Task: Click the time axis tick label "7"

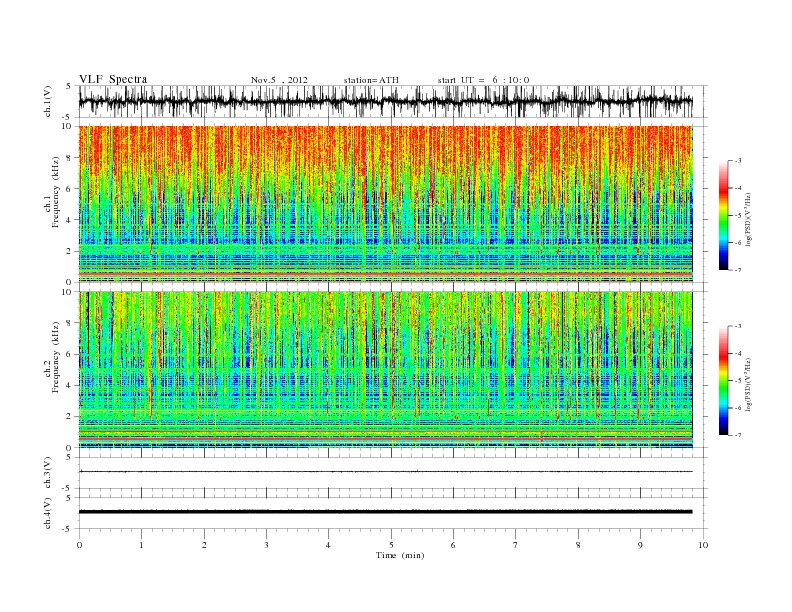Action: coord(516,545)
